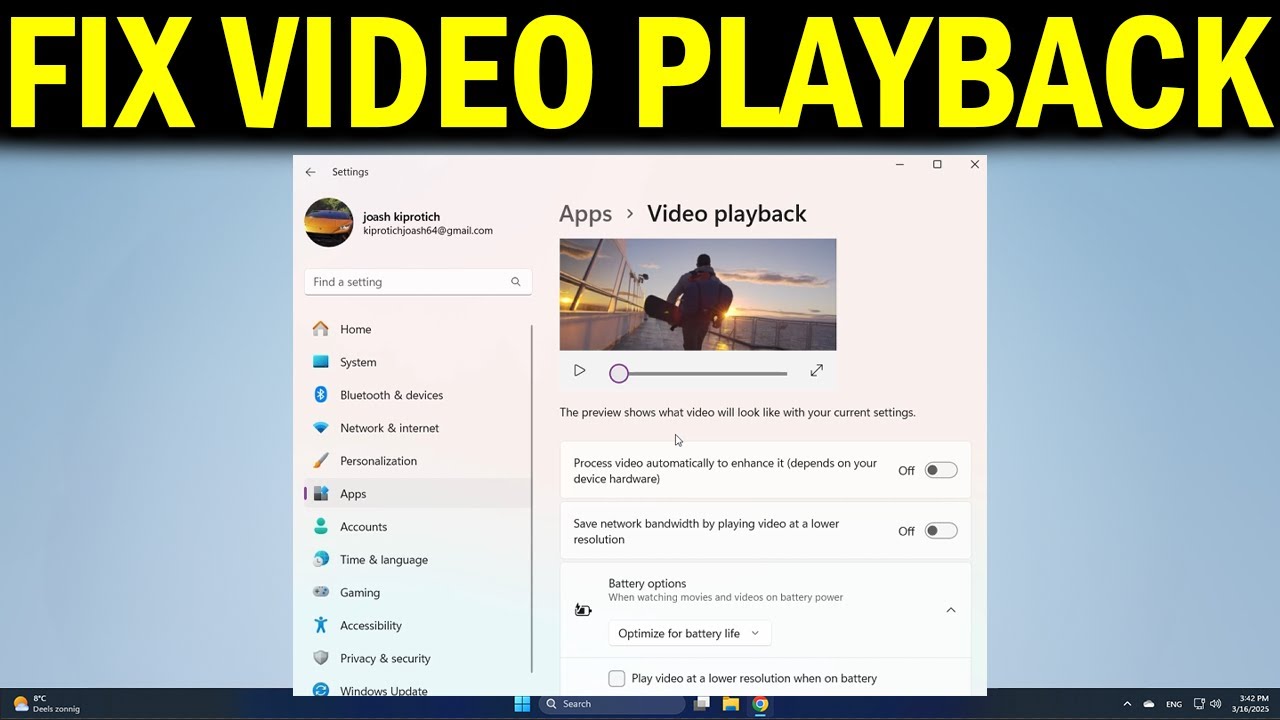Collapse the Battery options section

pyautogui.click(x=951, y=610)
